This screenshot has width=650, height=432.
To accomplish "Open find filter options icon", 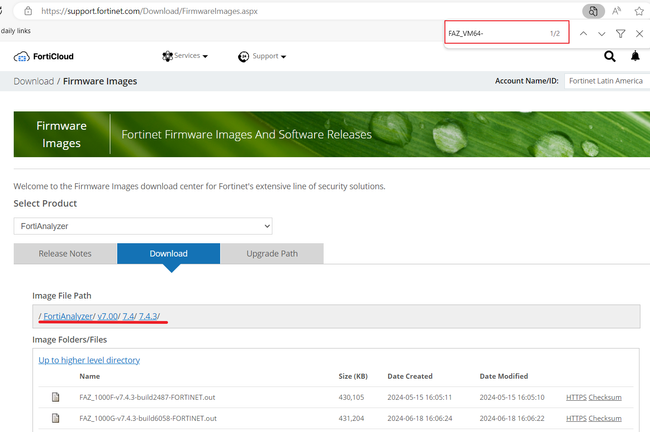I will pos(620,34).
